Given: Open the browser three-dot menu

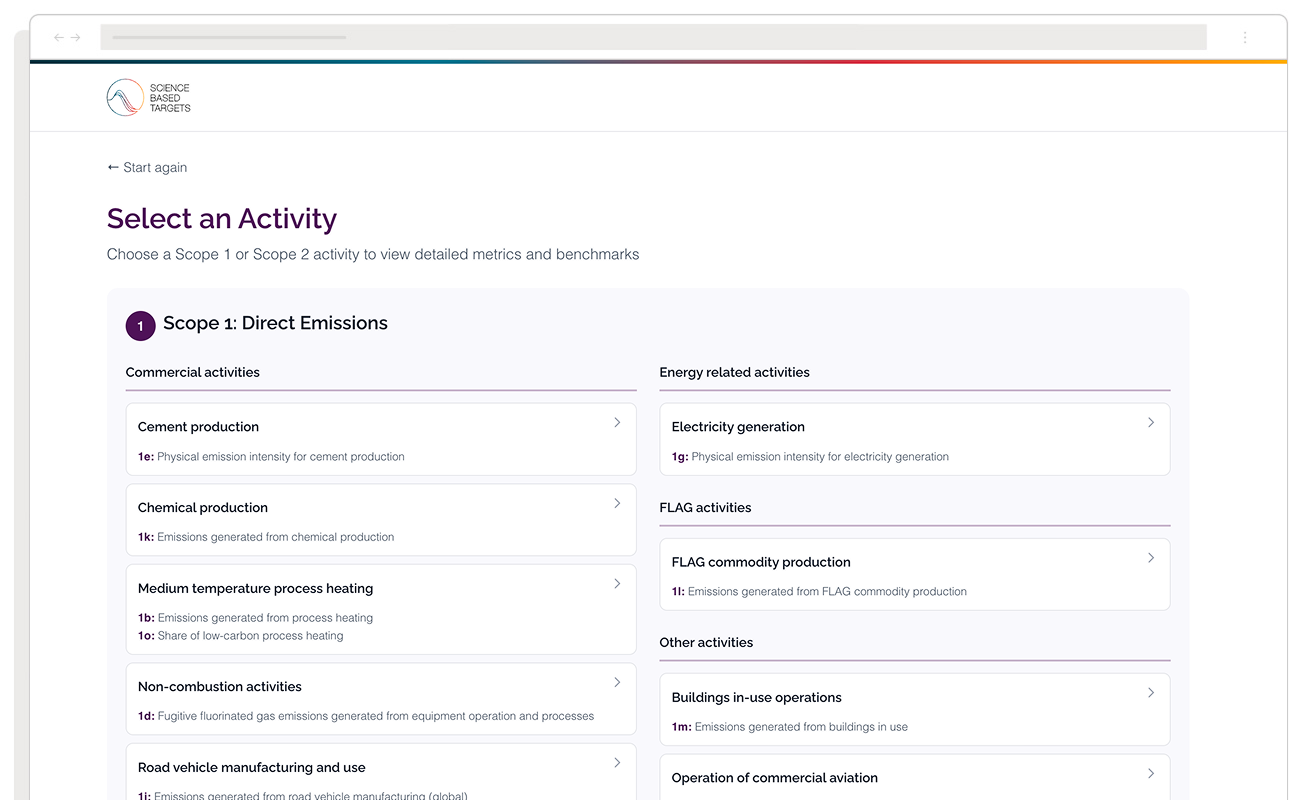Looking at the screenshot, I should click(1245, 38).
